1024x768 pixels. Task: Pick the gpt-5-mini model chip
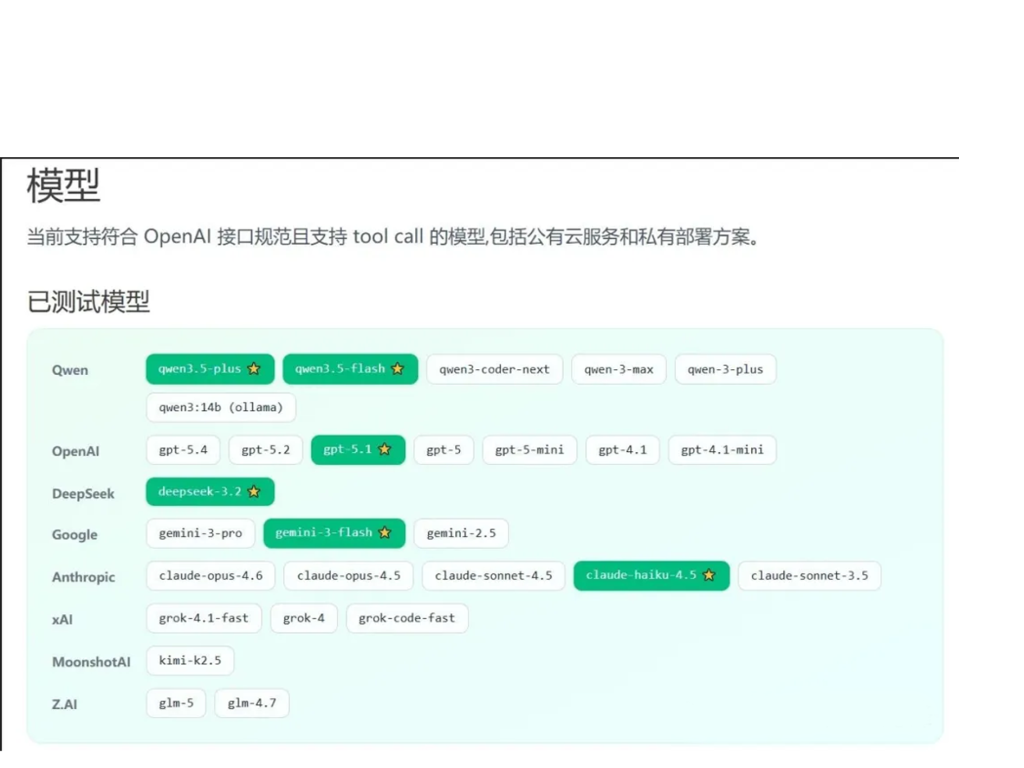[530, 449]
